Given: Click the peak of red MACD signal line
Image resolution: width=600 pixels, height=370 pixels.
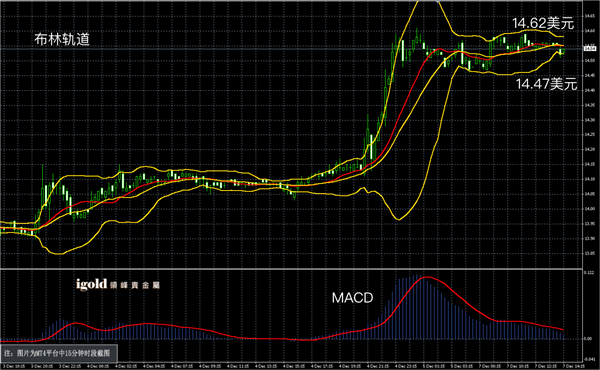Looking at the screenshot, I should 425,277.
